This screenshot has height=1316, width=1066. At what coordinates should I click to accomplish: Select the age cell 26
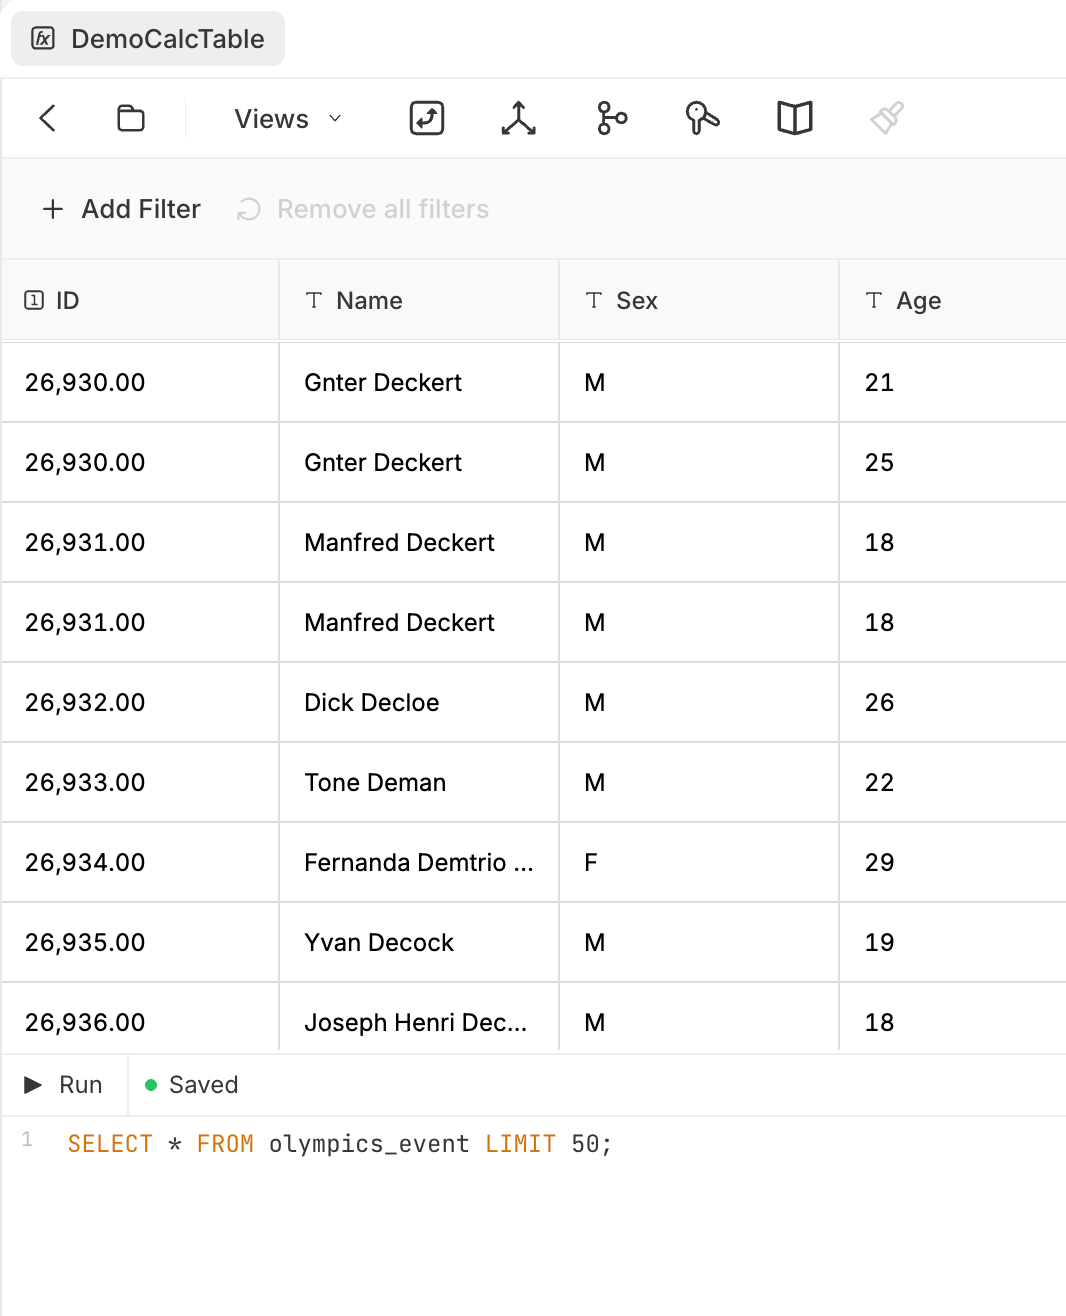(x=952, y=702)
